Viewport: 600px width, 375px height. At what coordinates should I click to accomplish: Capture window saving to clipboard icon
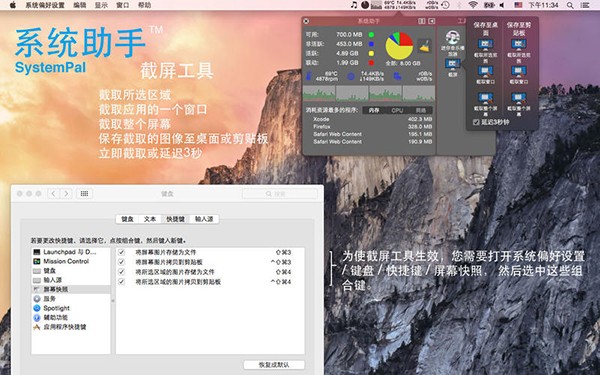tap(518, 71)
